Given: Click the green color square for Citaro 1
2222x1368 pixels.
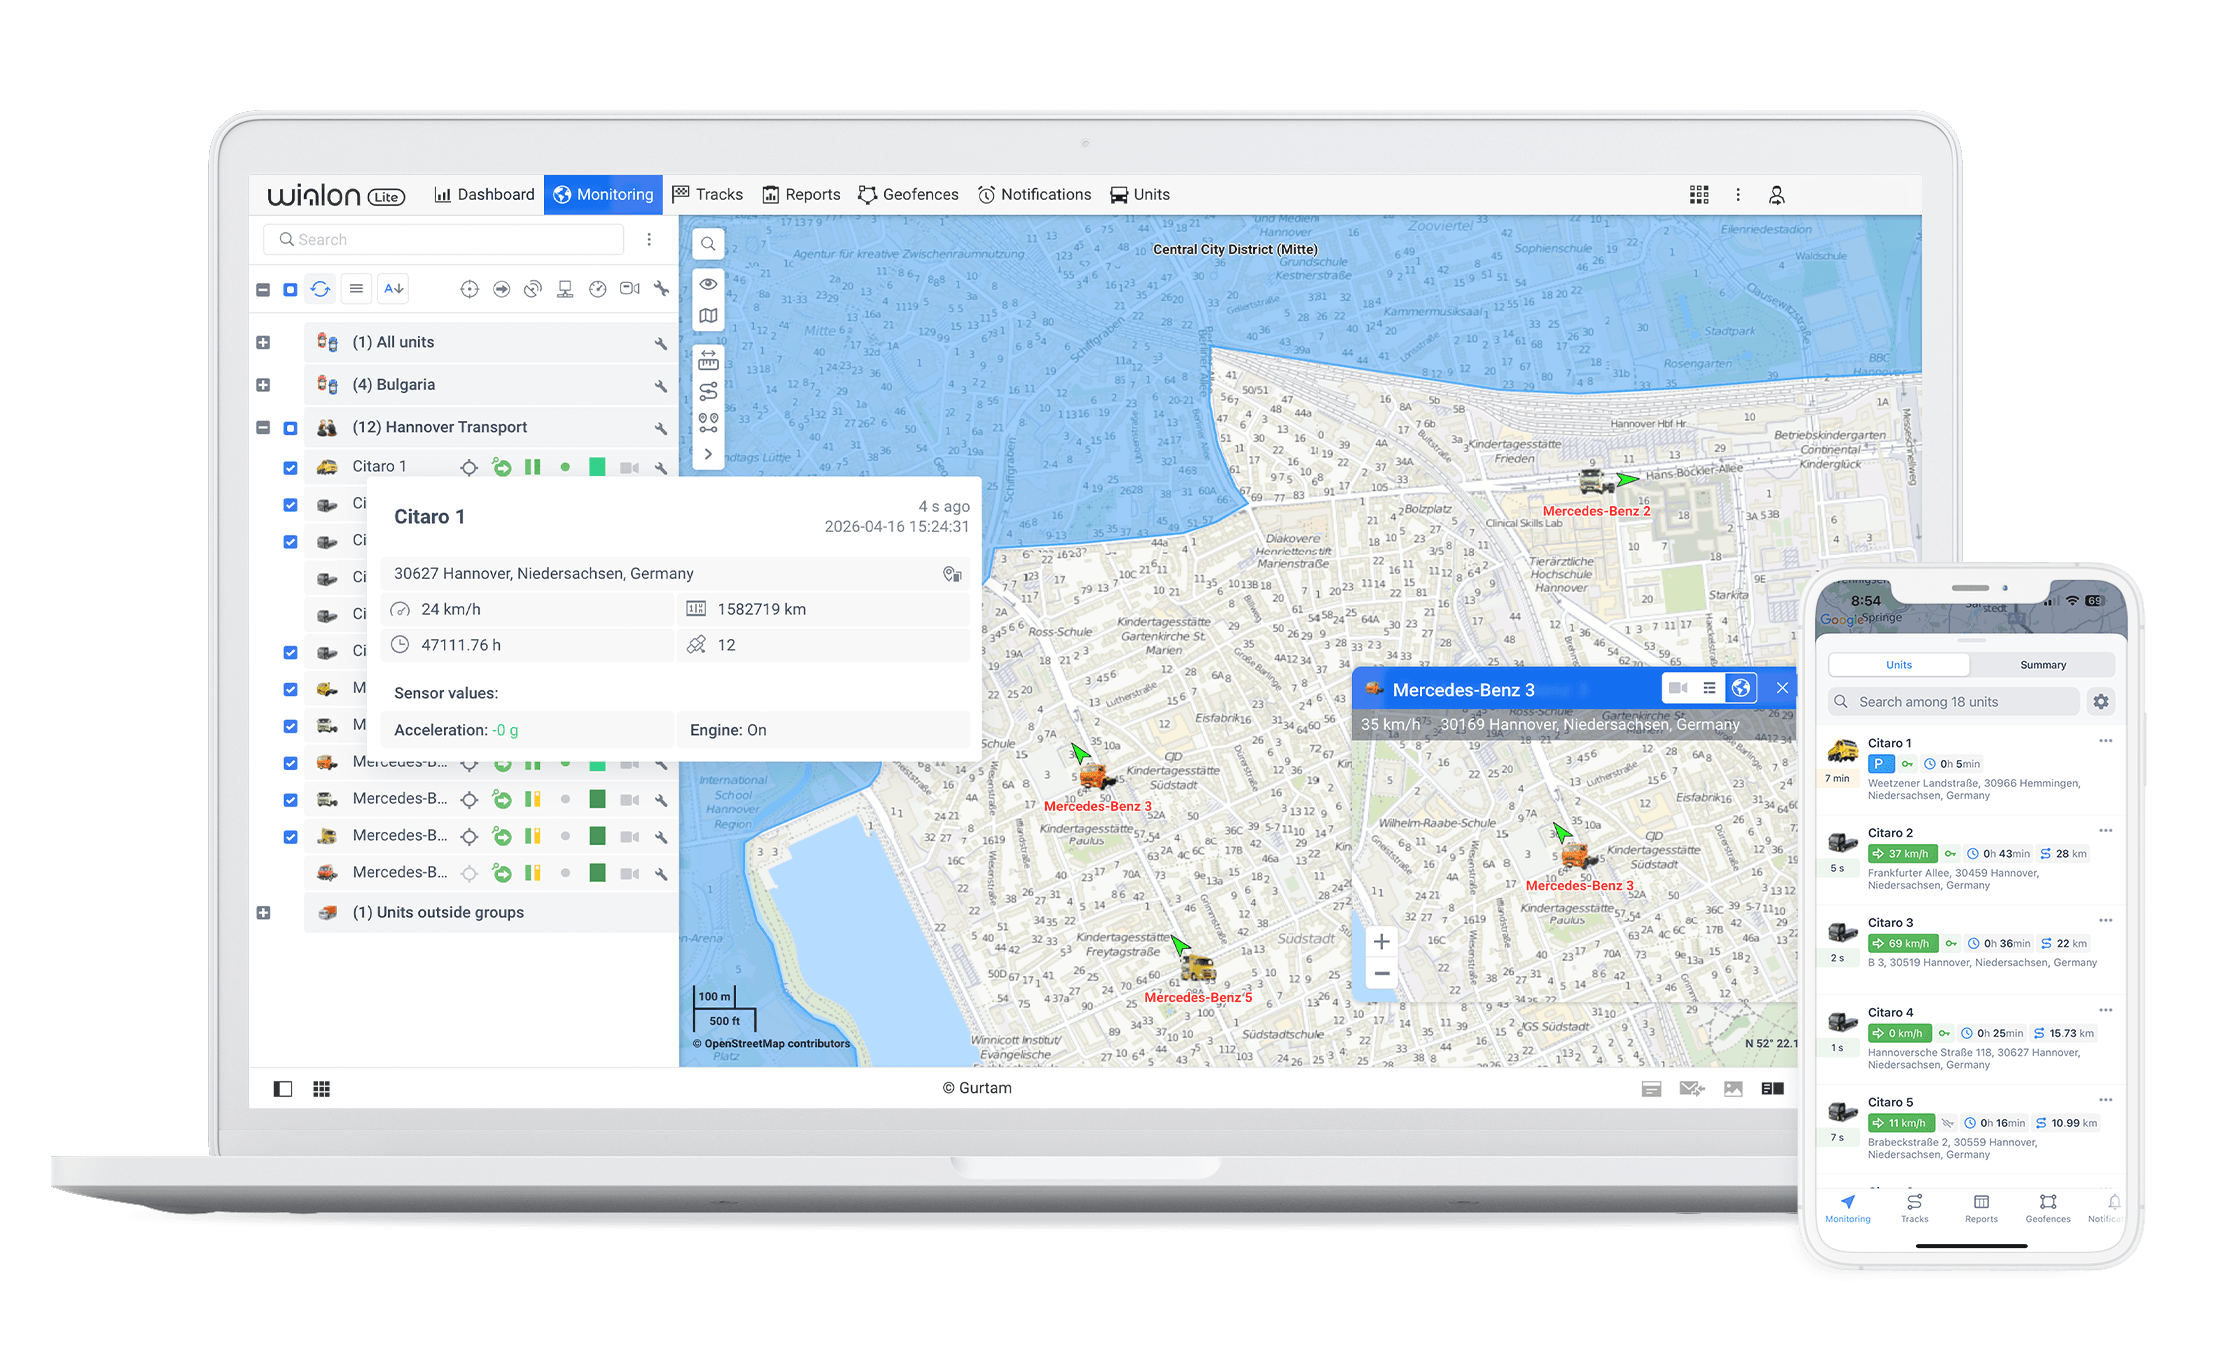Looking at the screenshot, I should pos(597,467).
